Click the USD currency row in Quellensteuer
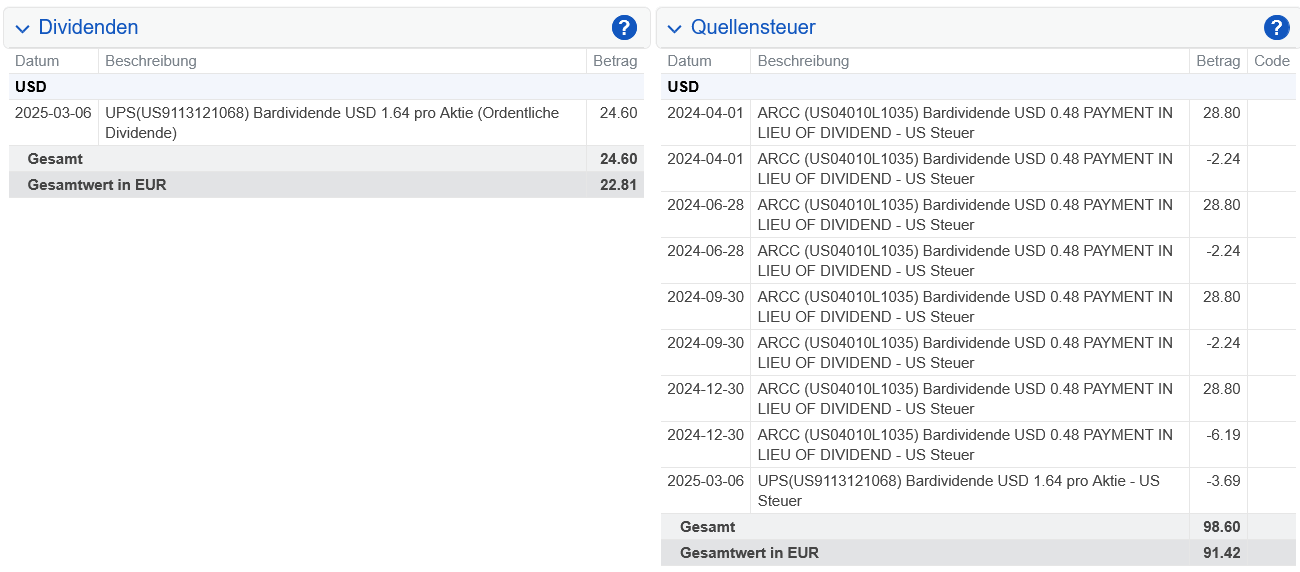The height and width of the screenshot is (572, 1300). [x=978, y=87]
